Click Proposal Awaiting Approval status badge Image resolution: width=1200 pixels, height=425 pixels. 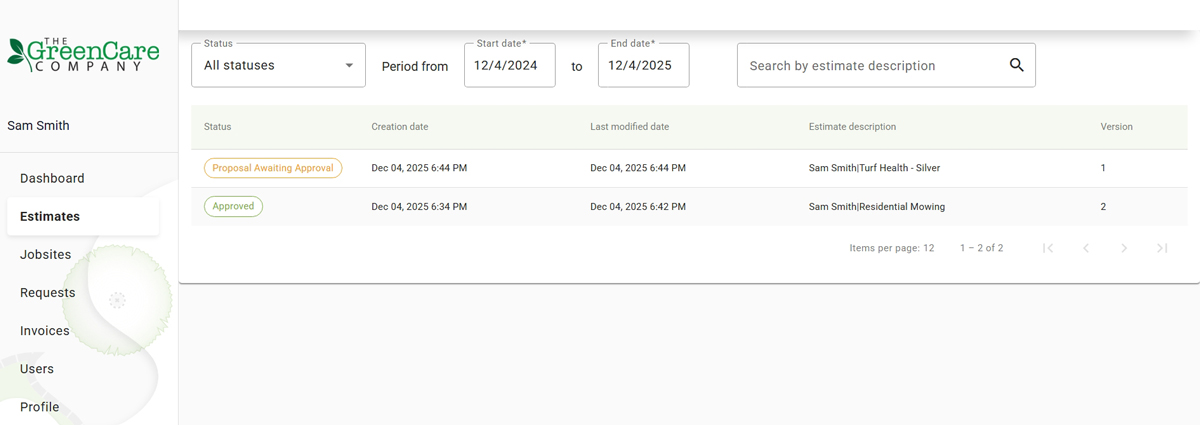(x=273, y=168)
